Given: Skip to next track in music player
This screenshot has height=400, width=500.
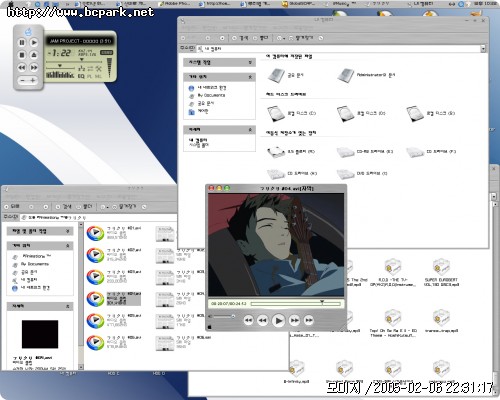Looking at the screenshot, I should click(34, 68).
